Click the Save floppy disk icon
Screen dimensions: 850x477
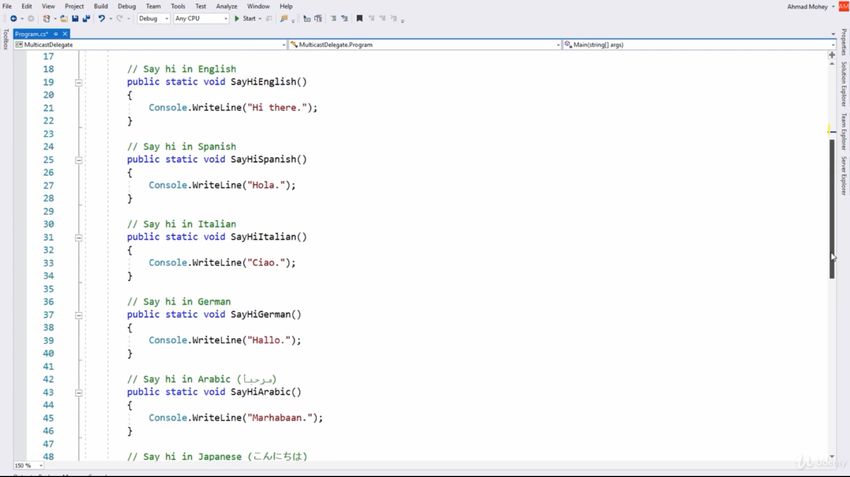click(75, 18)
